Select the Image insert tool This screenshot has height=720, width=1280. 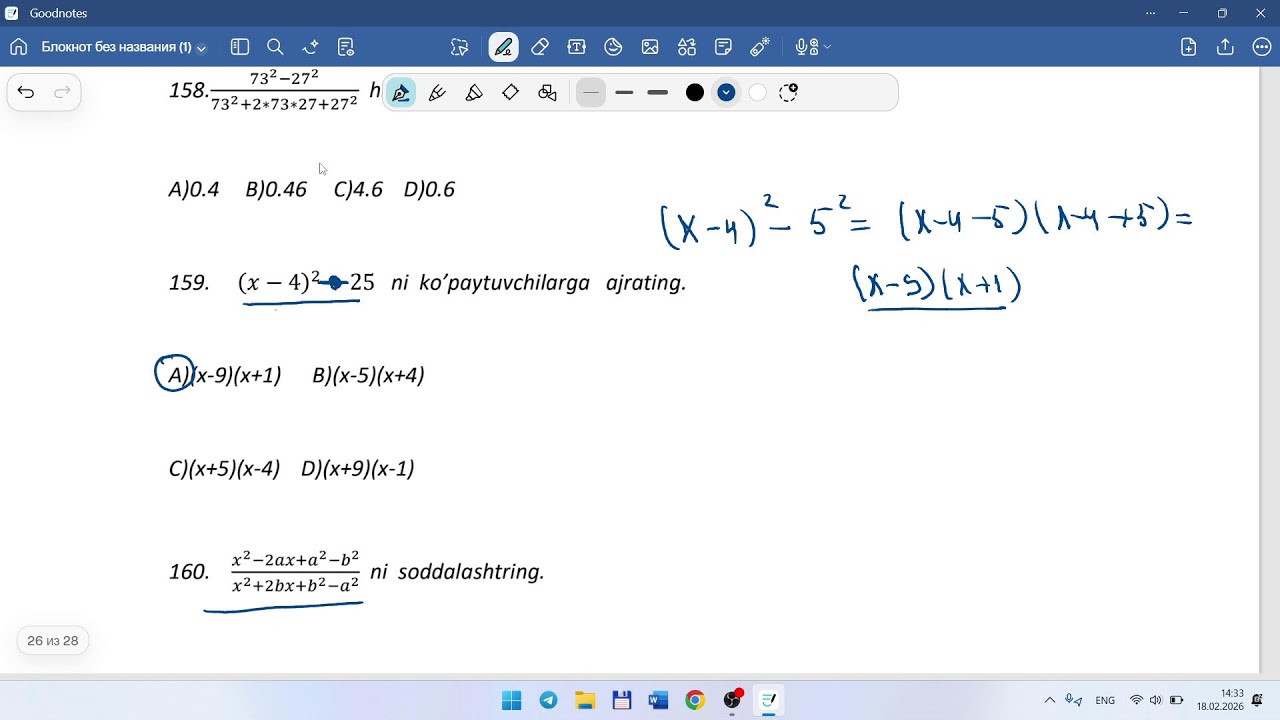click(650, 47)
